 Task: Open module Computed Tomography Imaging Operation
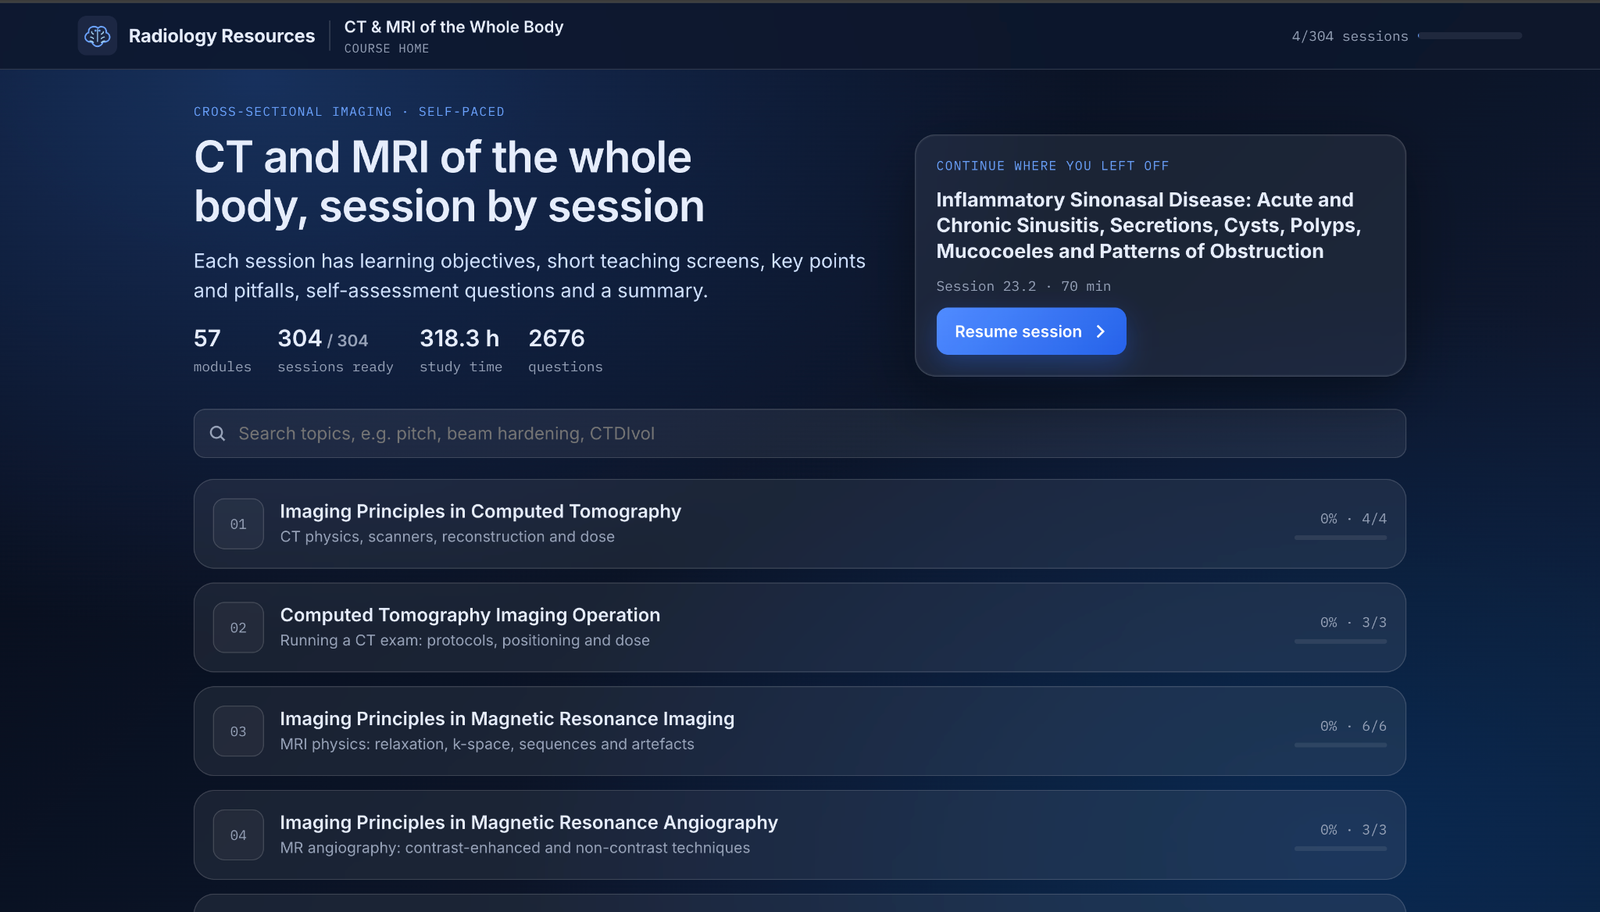coord(799,628)
